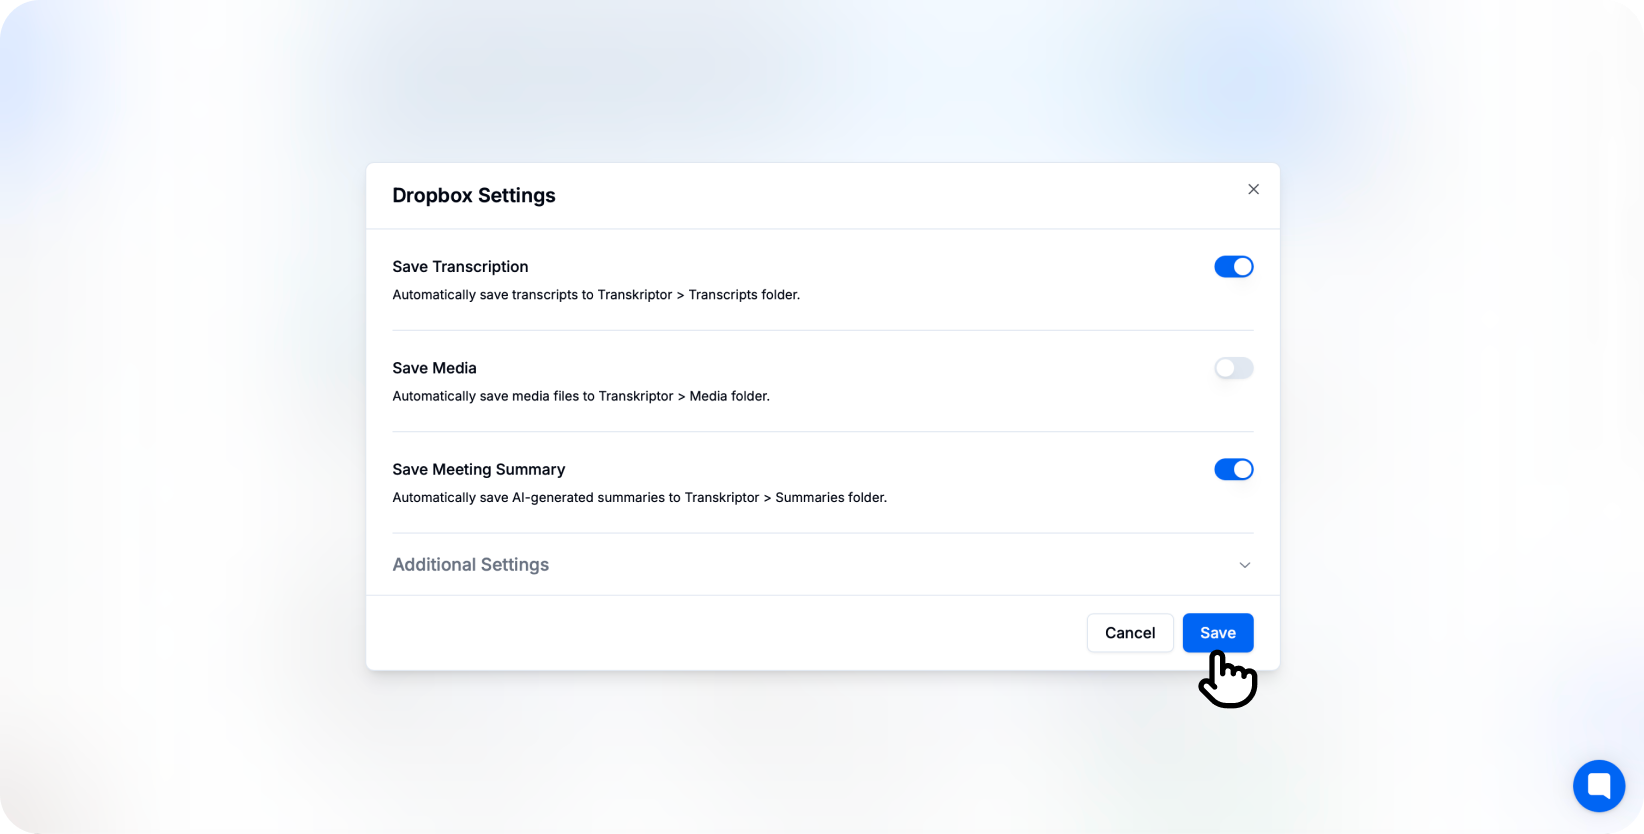Image resolution: width=1644 pixels, height=834 pixels.
Task: Click the dismiss icon of the settings modal
Action: point(1253,189)
